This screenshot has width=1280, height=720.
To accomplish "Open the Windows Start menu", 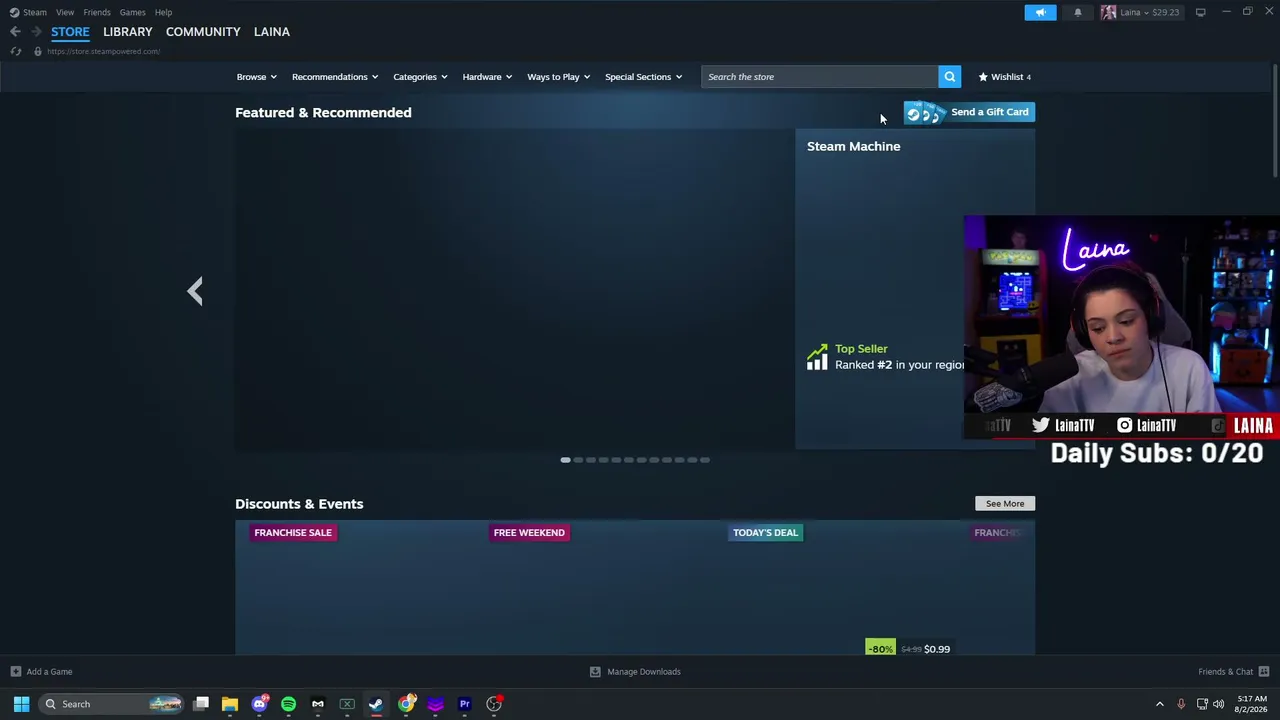I will 21,704.
